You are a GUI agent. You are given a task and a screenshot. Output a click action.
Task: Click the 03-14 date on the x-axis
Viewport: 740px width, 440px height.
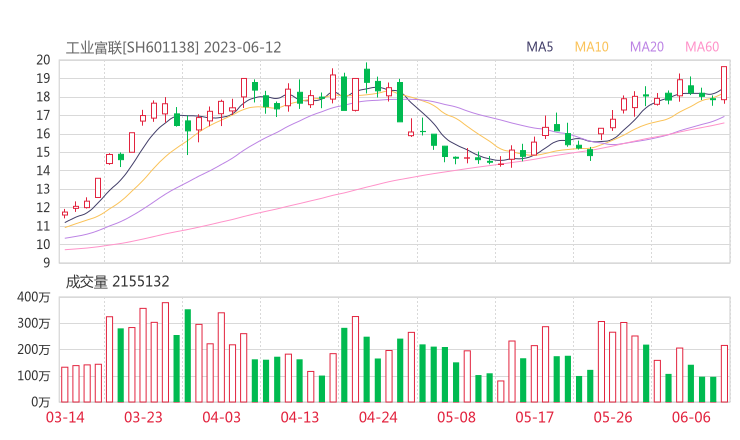[64, 418]
